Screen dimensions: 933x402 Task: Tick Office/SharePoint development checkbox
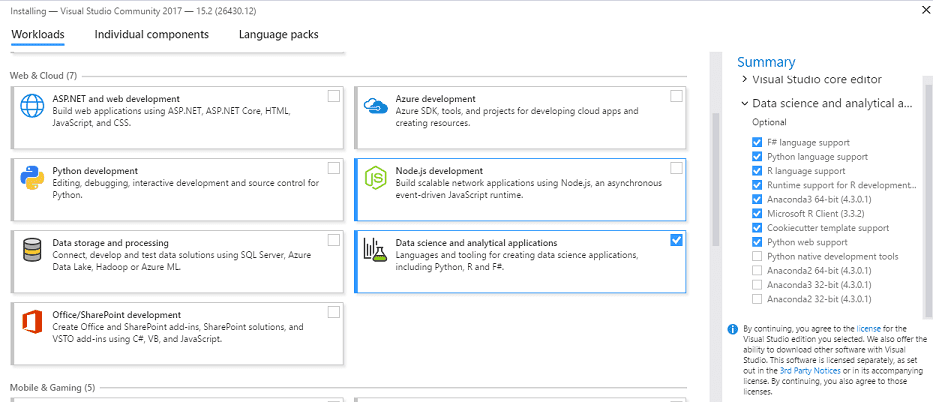point(334,312)
